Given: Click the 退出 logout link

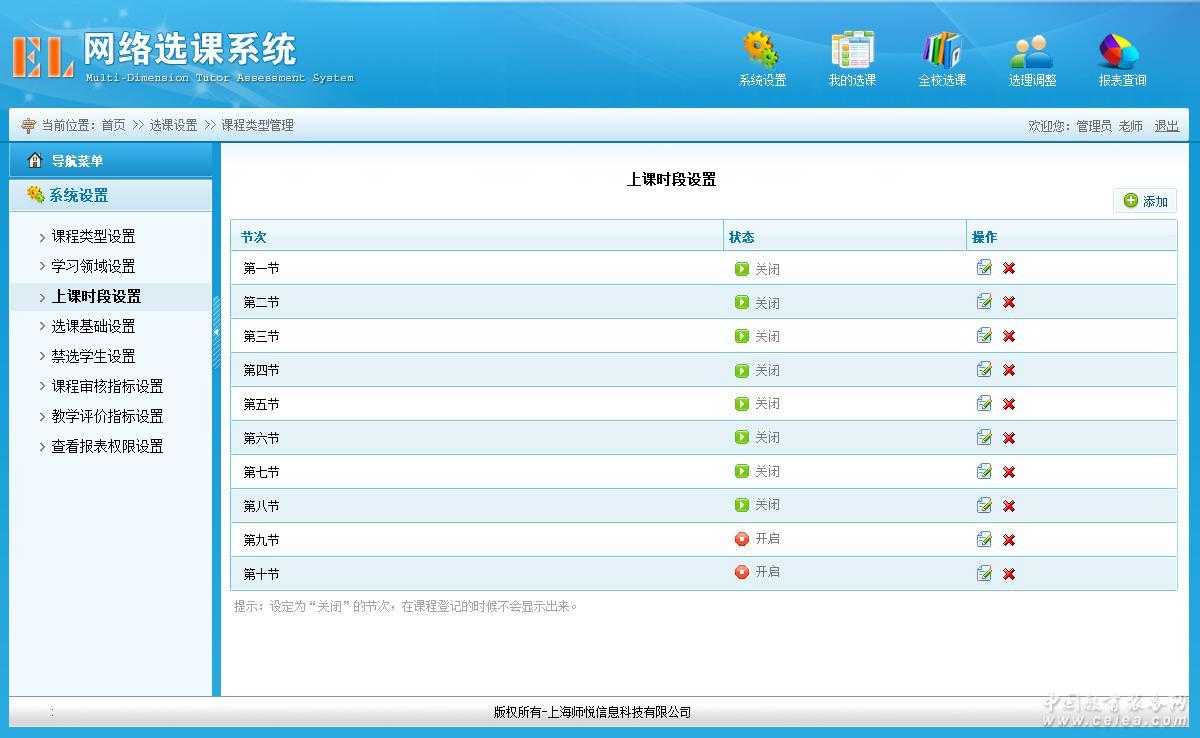Looking at the screenshot, I should 1166,126.
